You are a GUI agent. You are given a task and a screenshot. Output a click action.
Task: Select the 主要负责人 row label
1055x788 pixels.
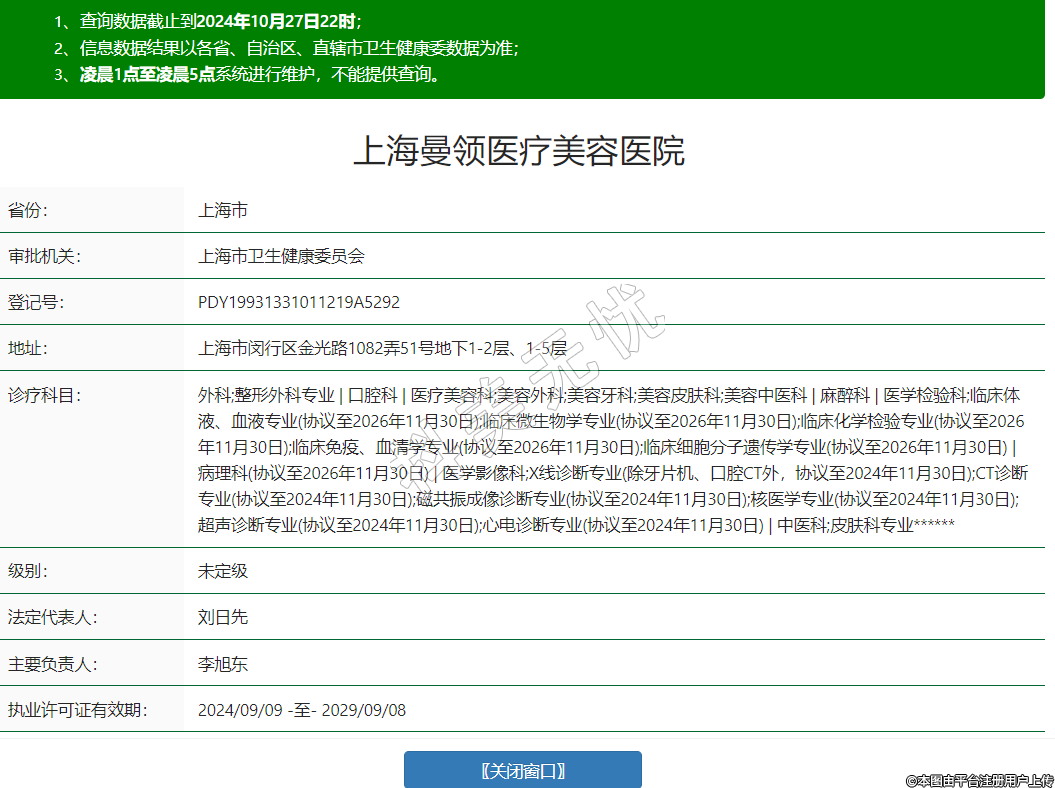tap(52, 664)
